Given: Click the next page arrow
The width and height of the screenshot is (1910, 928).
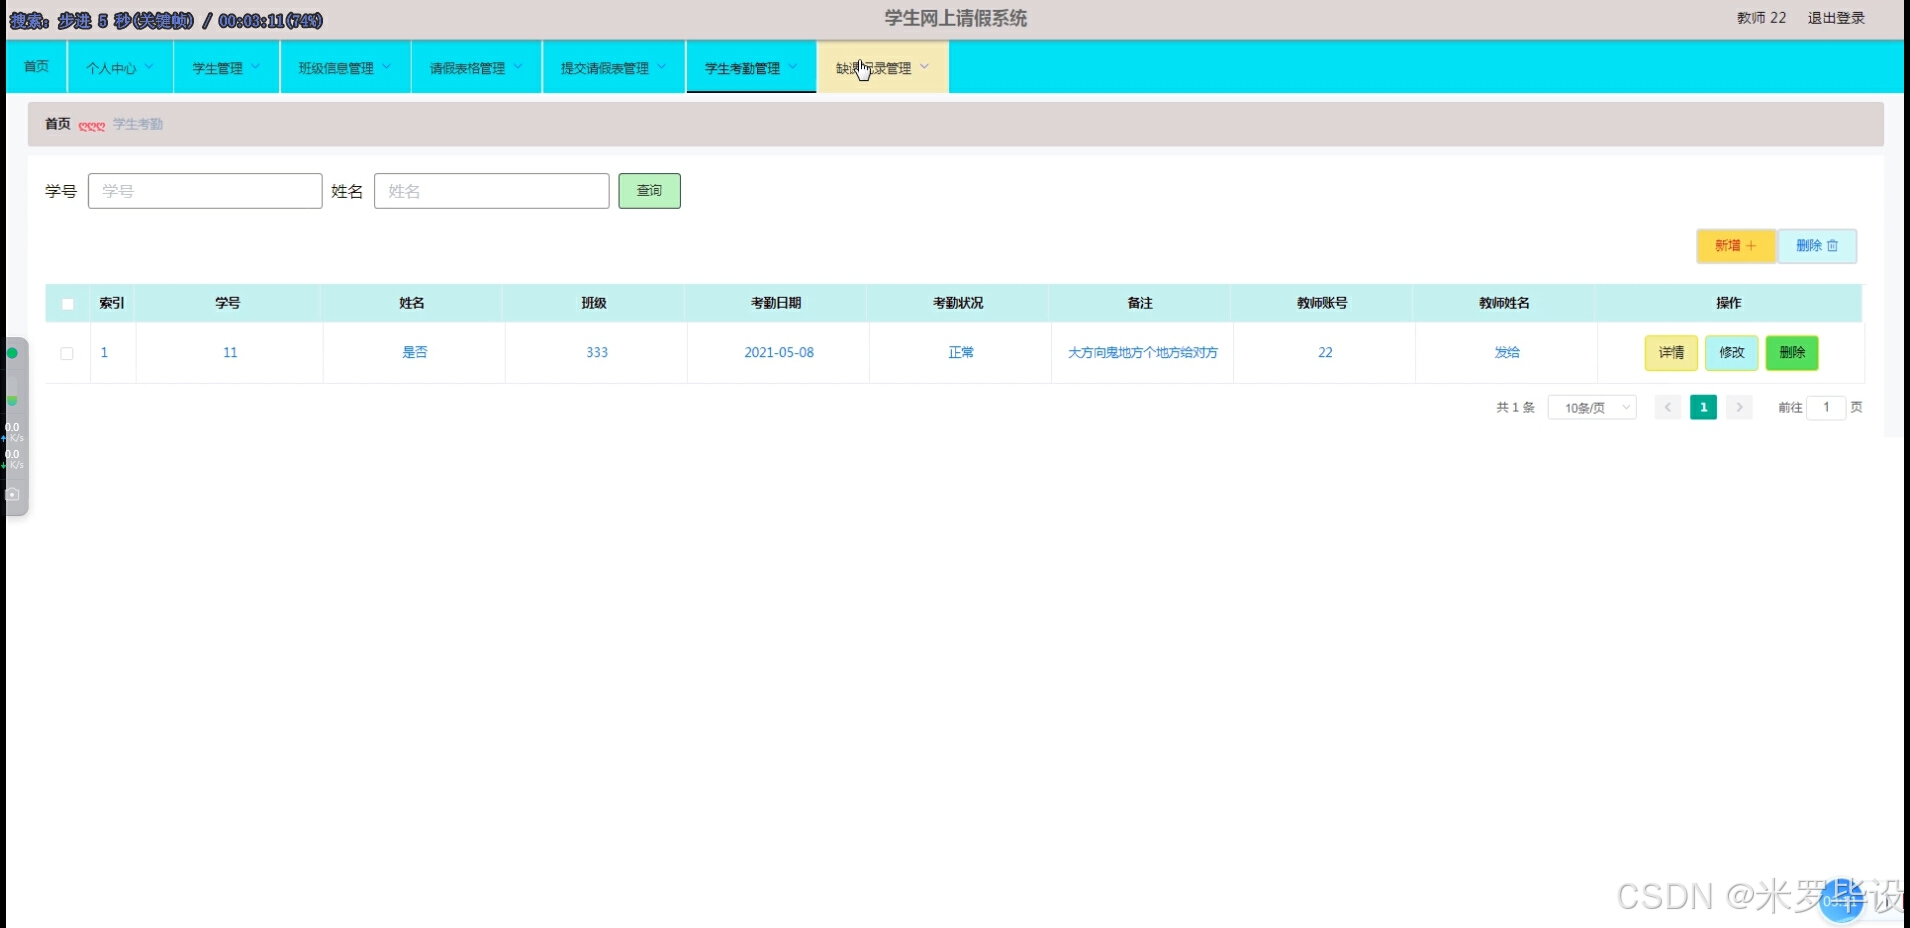Looking at the screenshot, I should (1739, 408).
